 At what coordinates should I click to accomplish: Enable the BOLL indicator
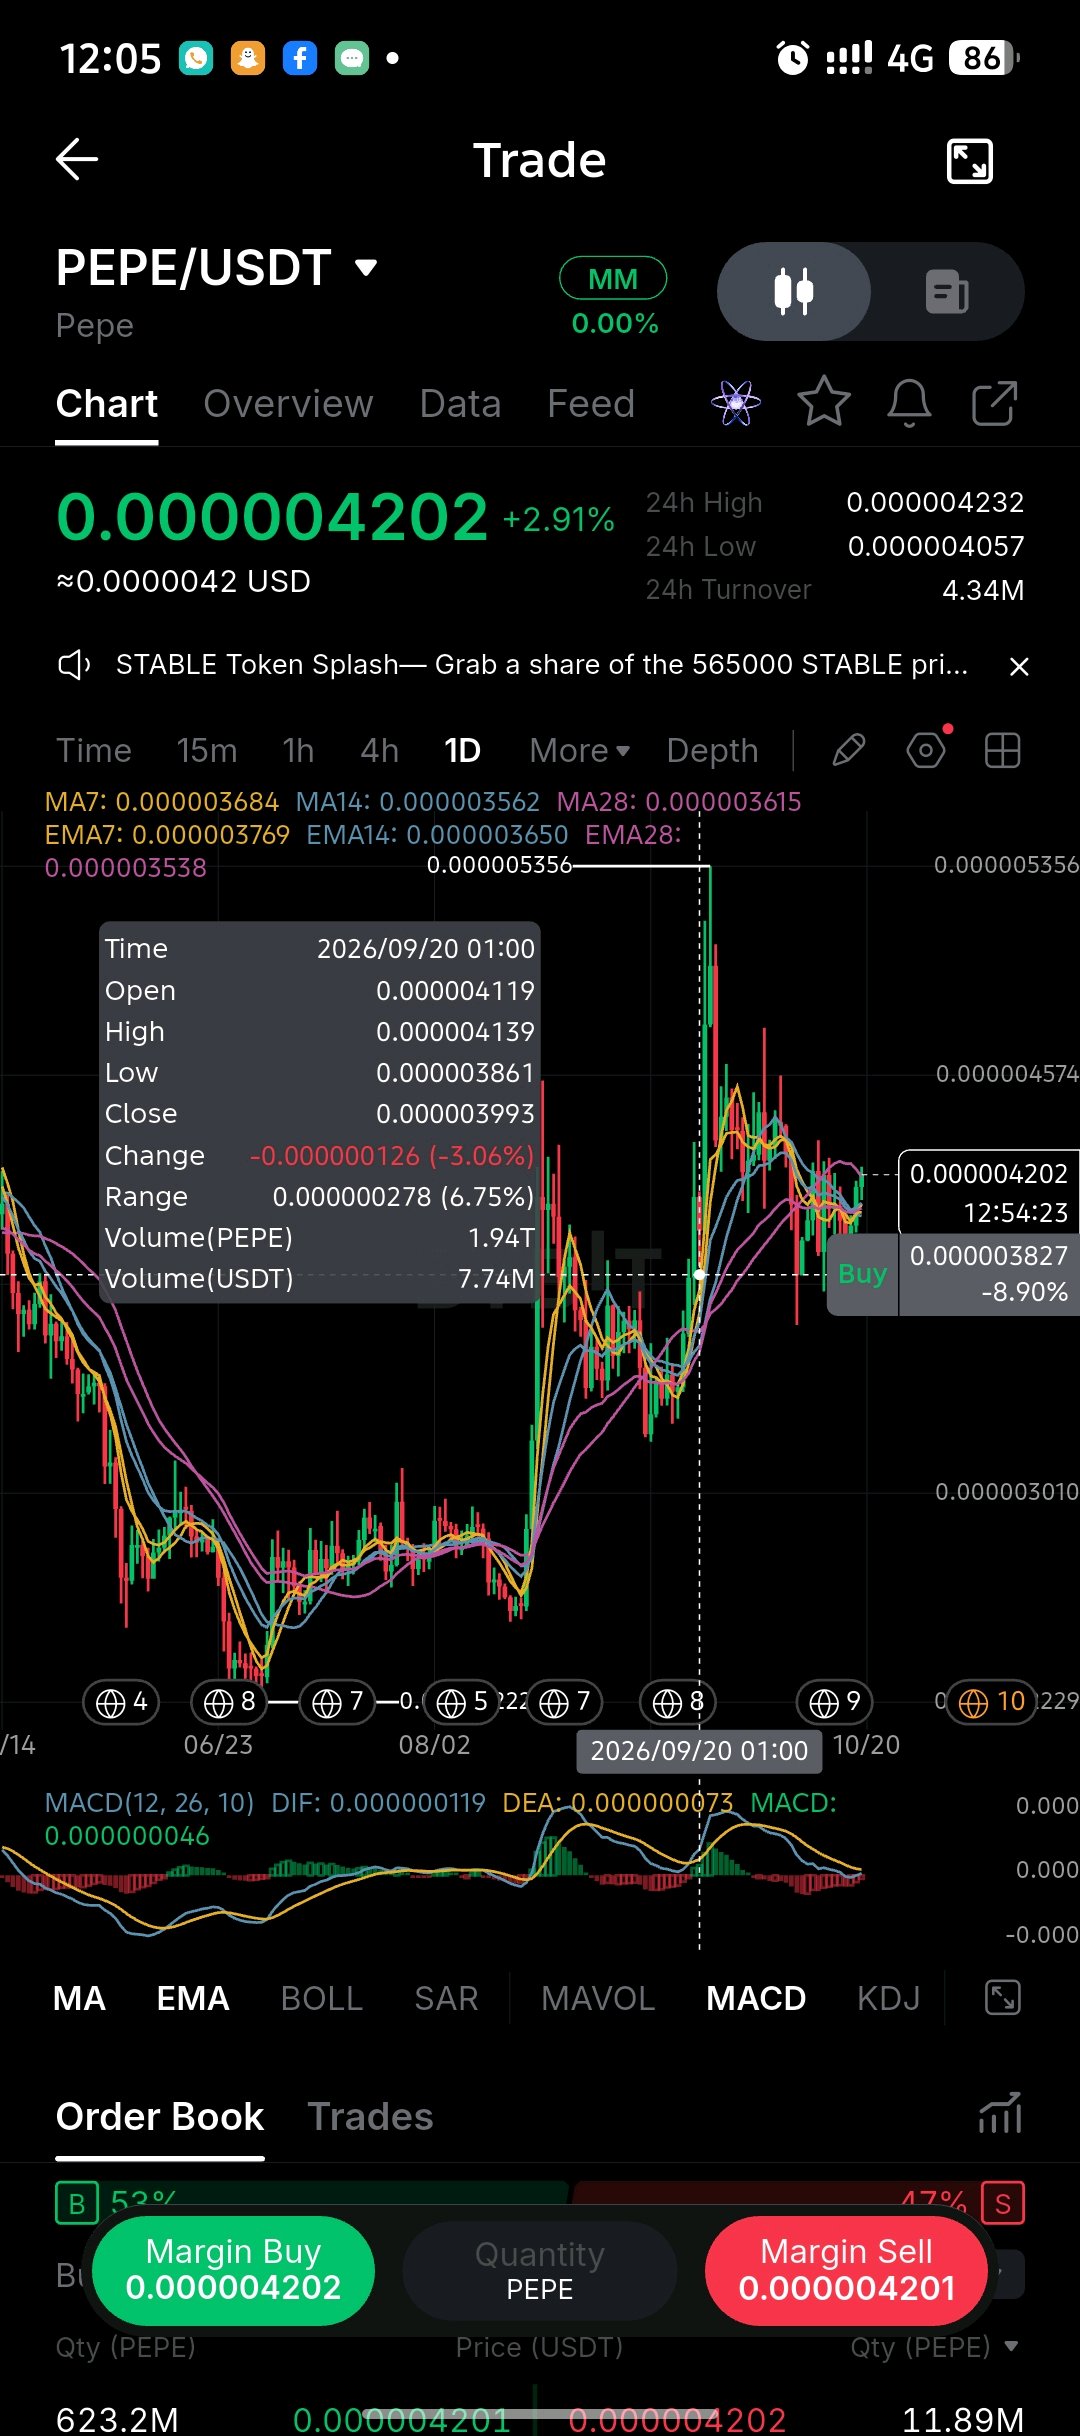(321, 1998)
